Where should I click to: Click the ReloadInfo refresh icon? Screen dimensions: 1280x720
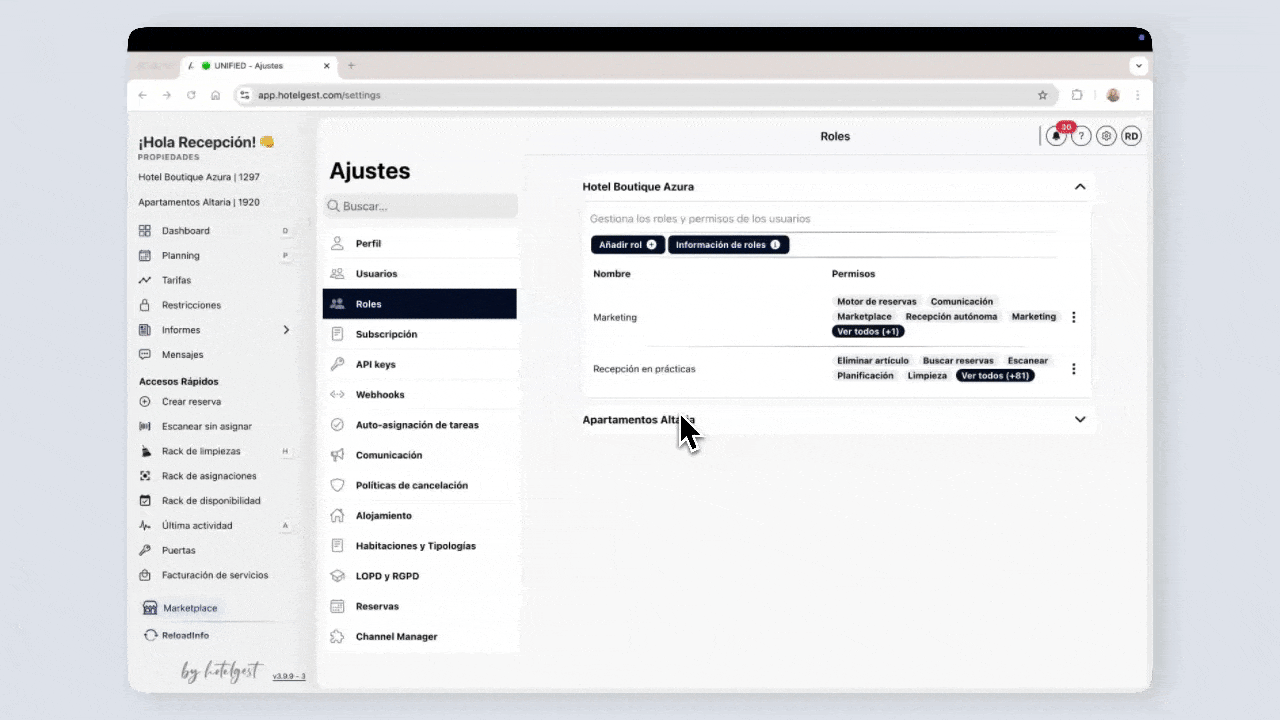click(x=150, y=635)
